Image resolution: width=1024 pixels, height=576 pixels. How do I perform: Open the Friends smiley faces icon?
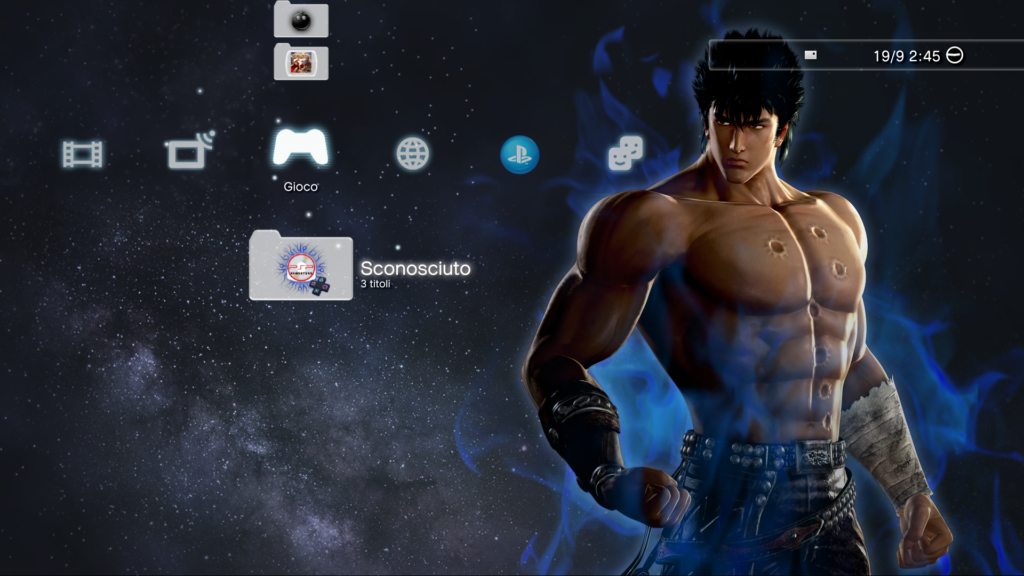click(626, 153)
